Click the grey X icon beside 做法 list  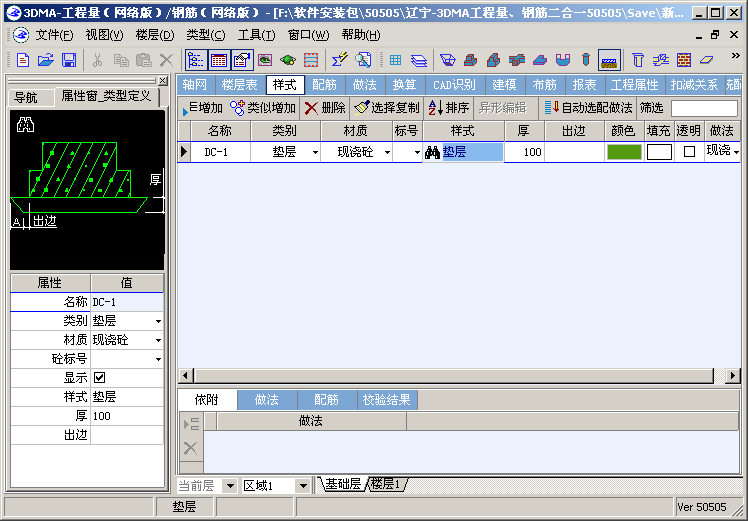pyautogui.click(x=190, y=448)
